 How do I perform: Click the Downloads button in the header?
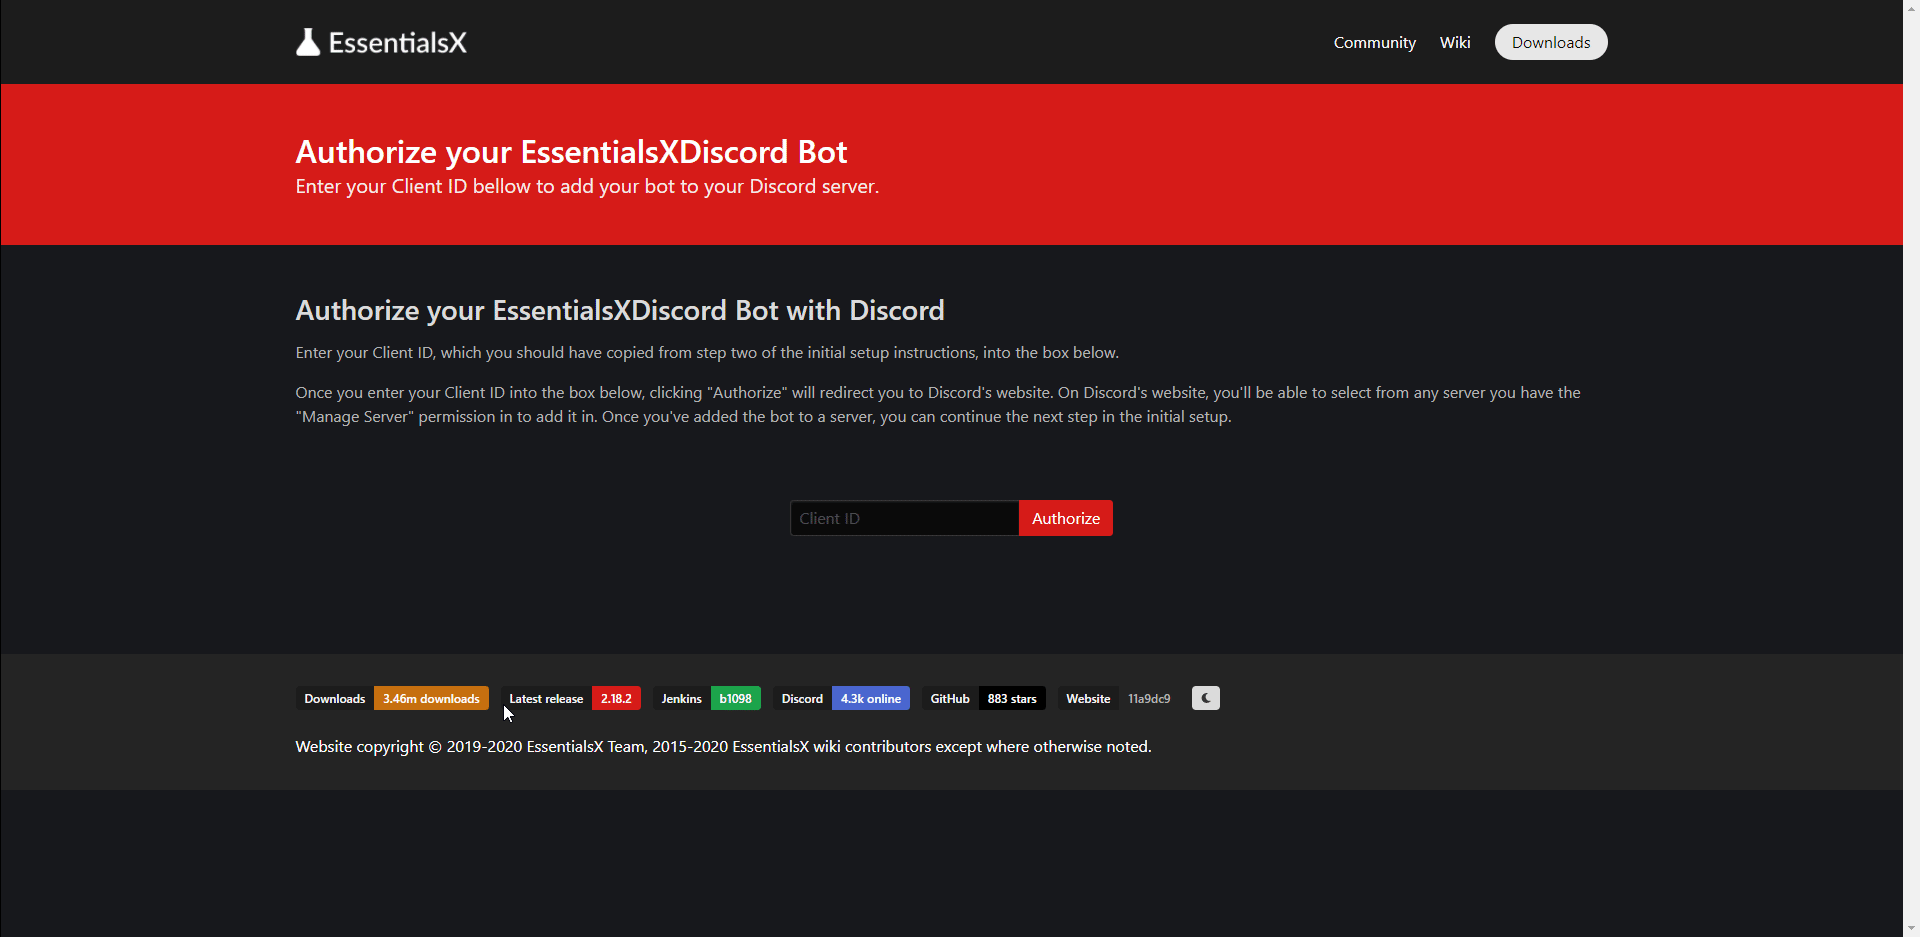[1551, 42]
